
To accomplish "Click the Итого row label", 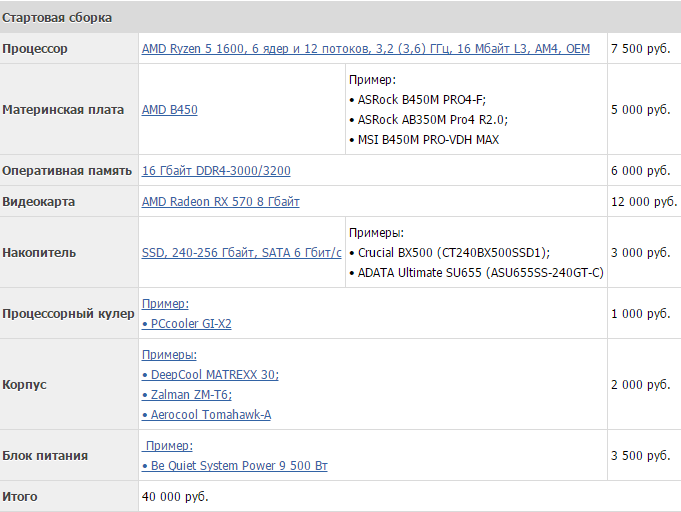I will tap(20, 496).
